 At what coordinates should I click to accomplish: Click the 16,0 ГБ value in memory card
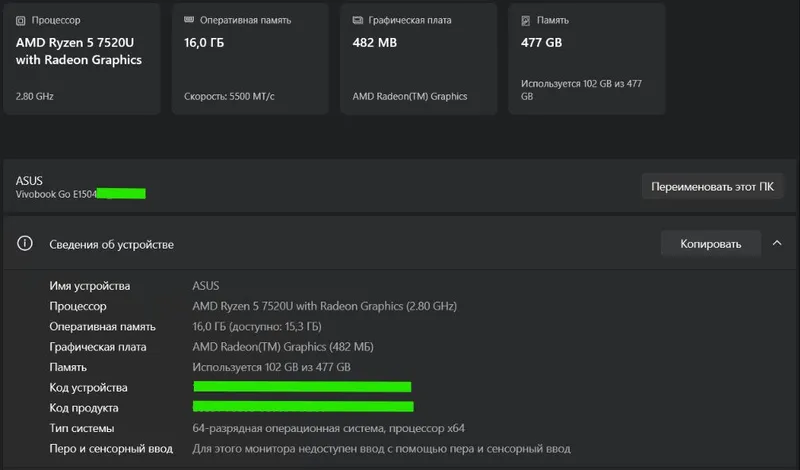(204, 43)
